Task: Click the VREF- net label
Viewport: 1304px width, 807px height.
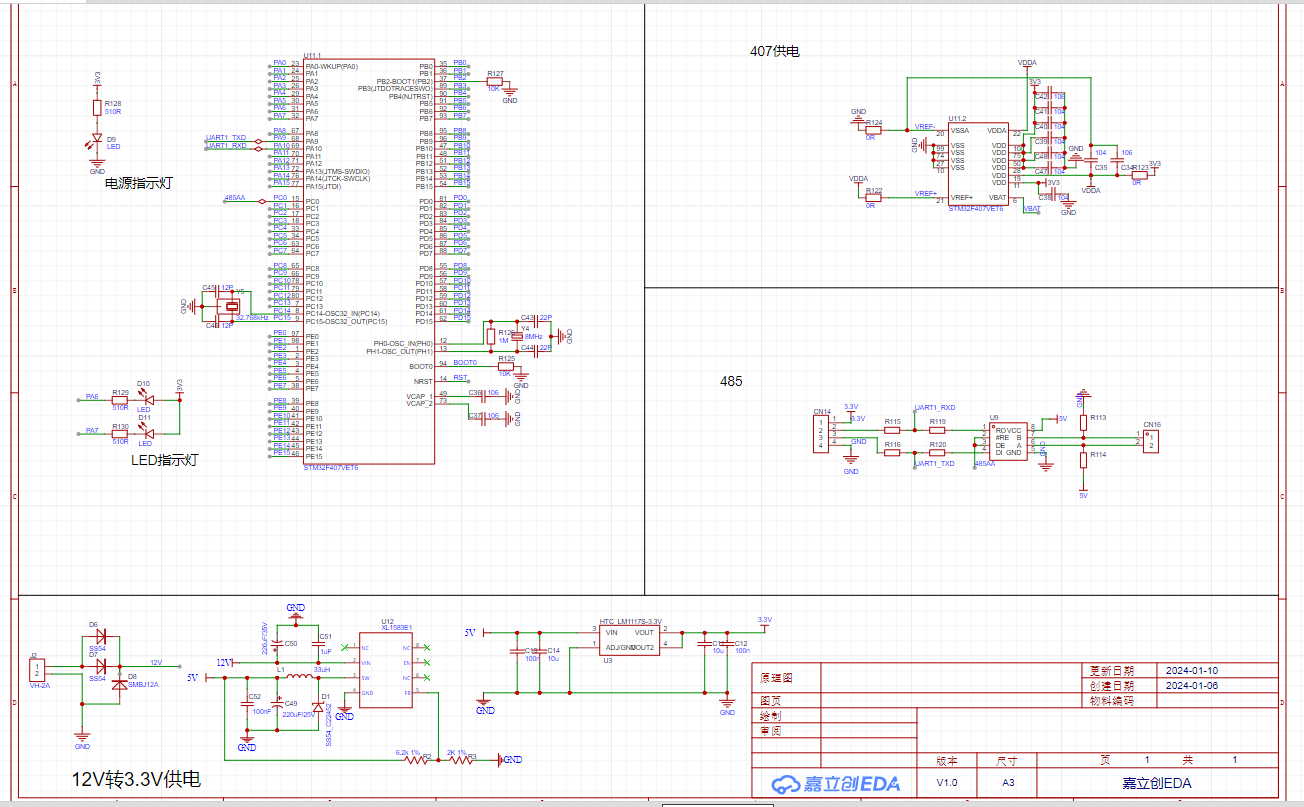Action: (925, 126)
